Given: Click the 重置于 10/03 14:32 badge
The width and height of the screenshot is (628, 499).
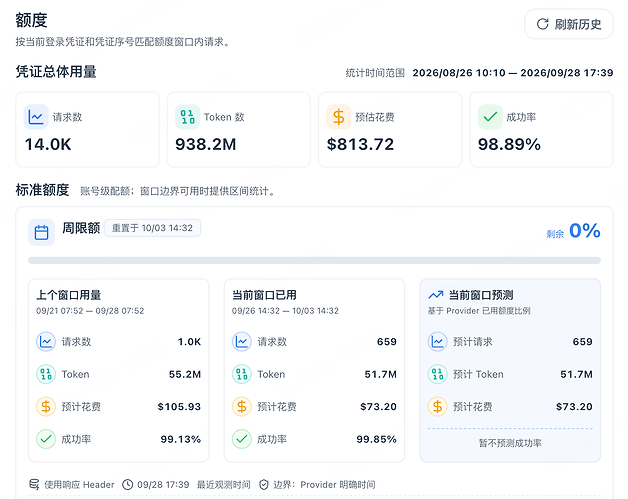Looking at the screenshot, I should [152, 228].
